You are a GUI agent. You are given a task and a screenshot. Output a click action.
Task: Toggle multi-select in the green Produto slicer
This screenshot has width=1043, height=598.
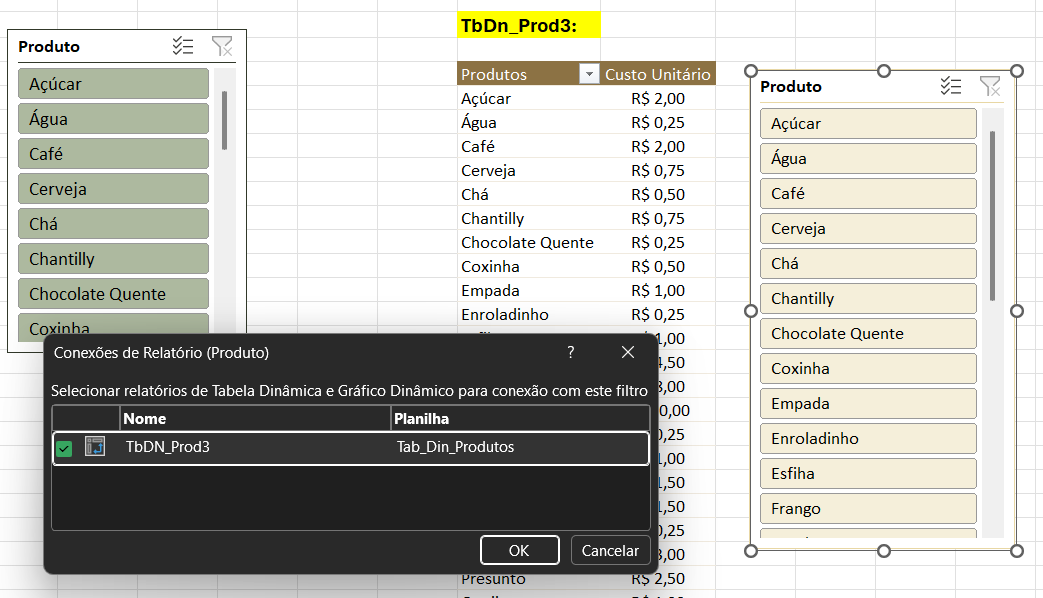(x=183, y=46)
